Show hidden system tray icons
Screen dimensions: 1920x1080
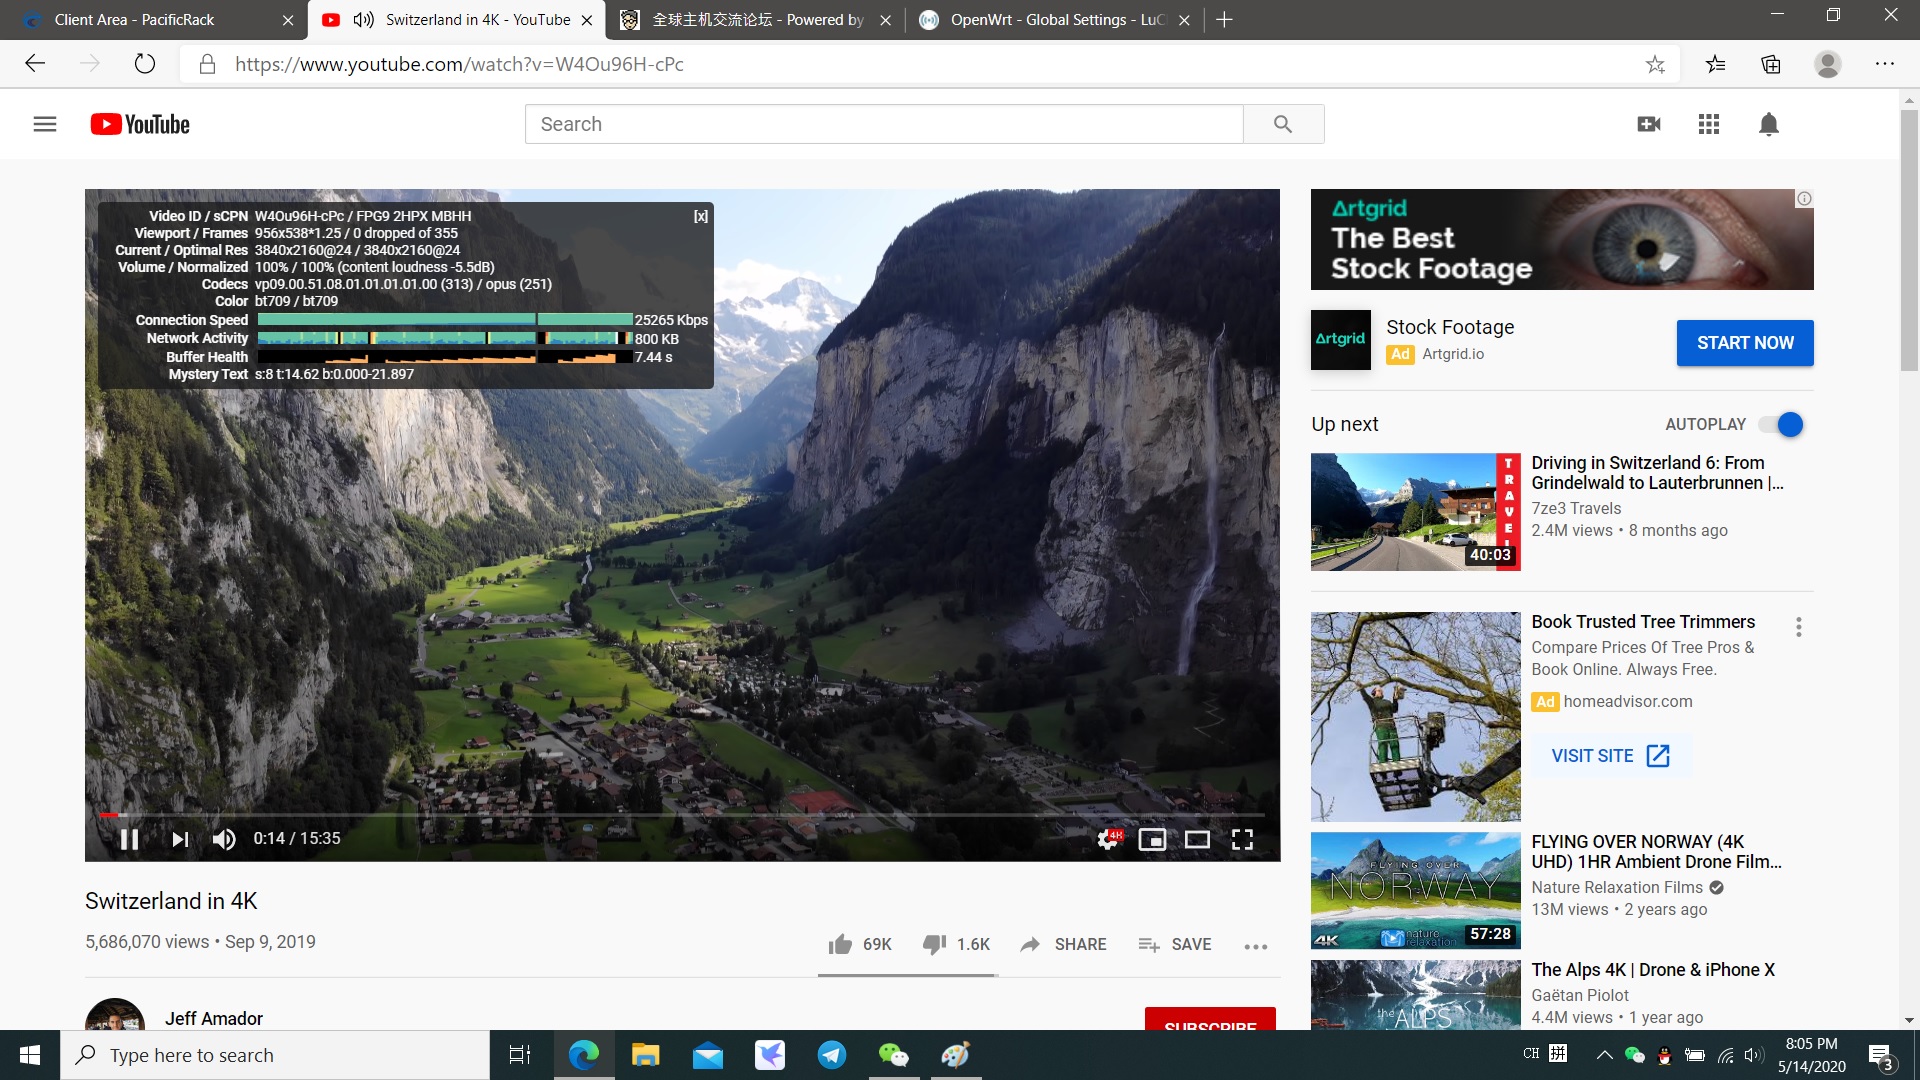click(x=1604, y=1055)
